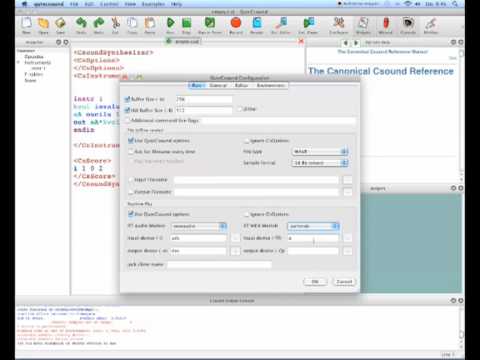Viewport: 480px width, 360px height.
Task: Click the Utilities toolbar icon
Action: tap(431, 23)
